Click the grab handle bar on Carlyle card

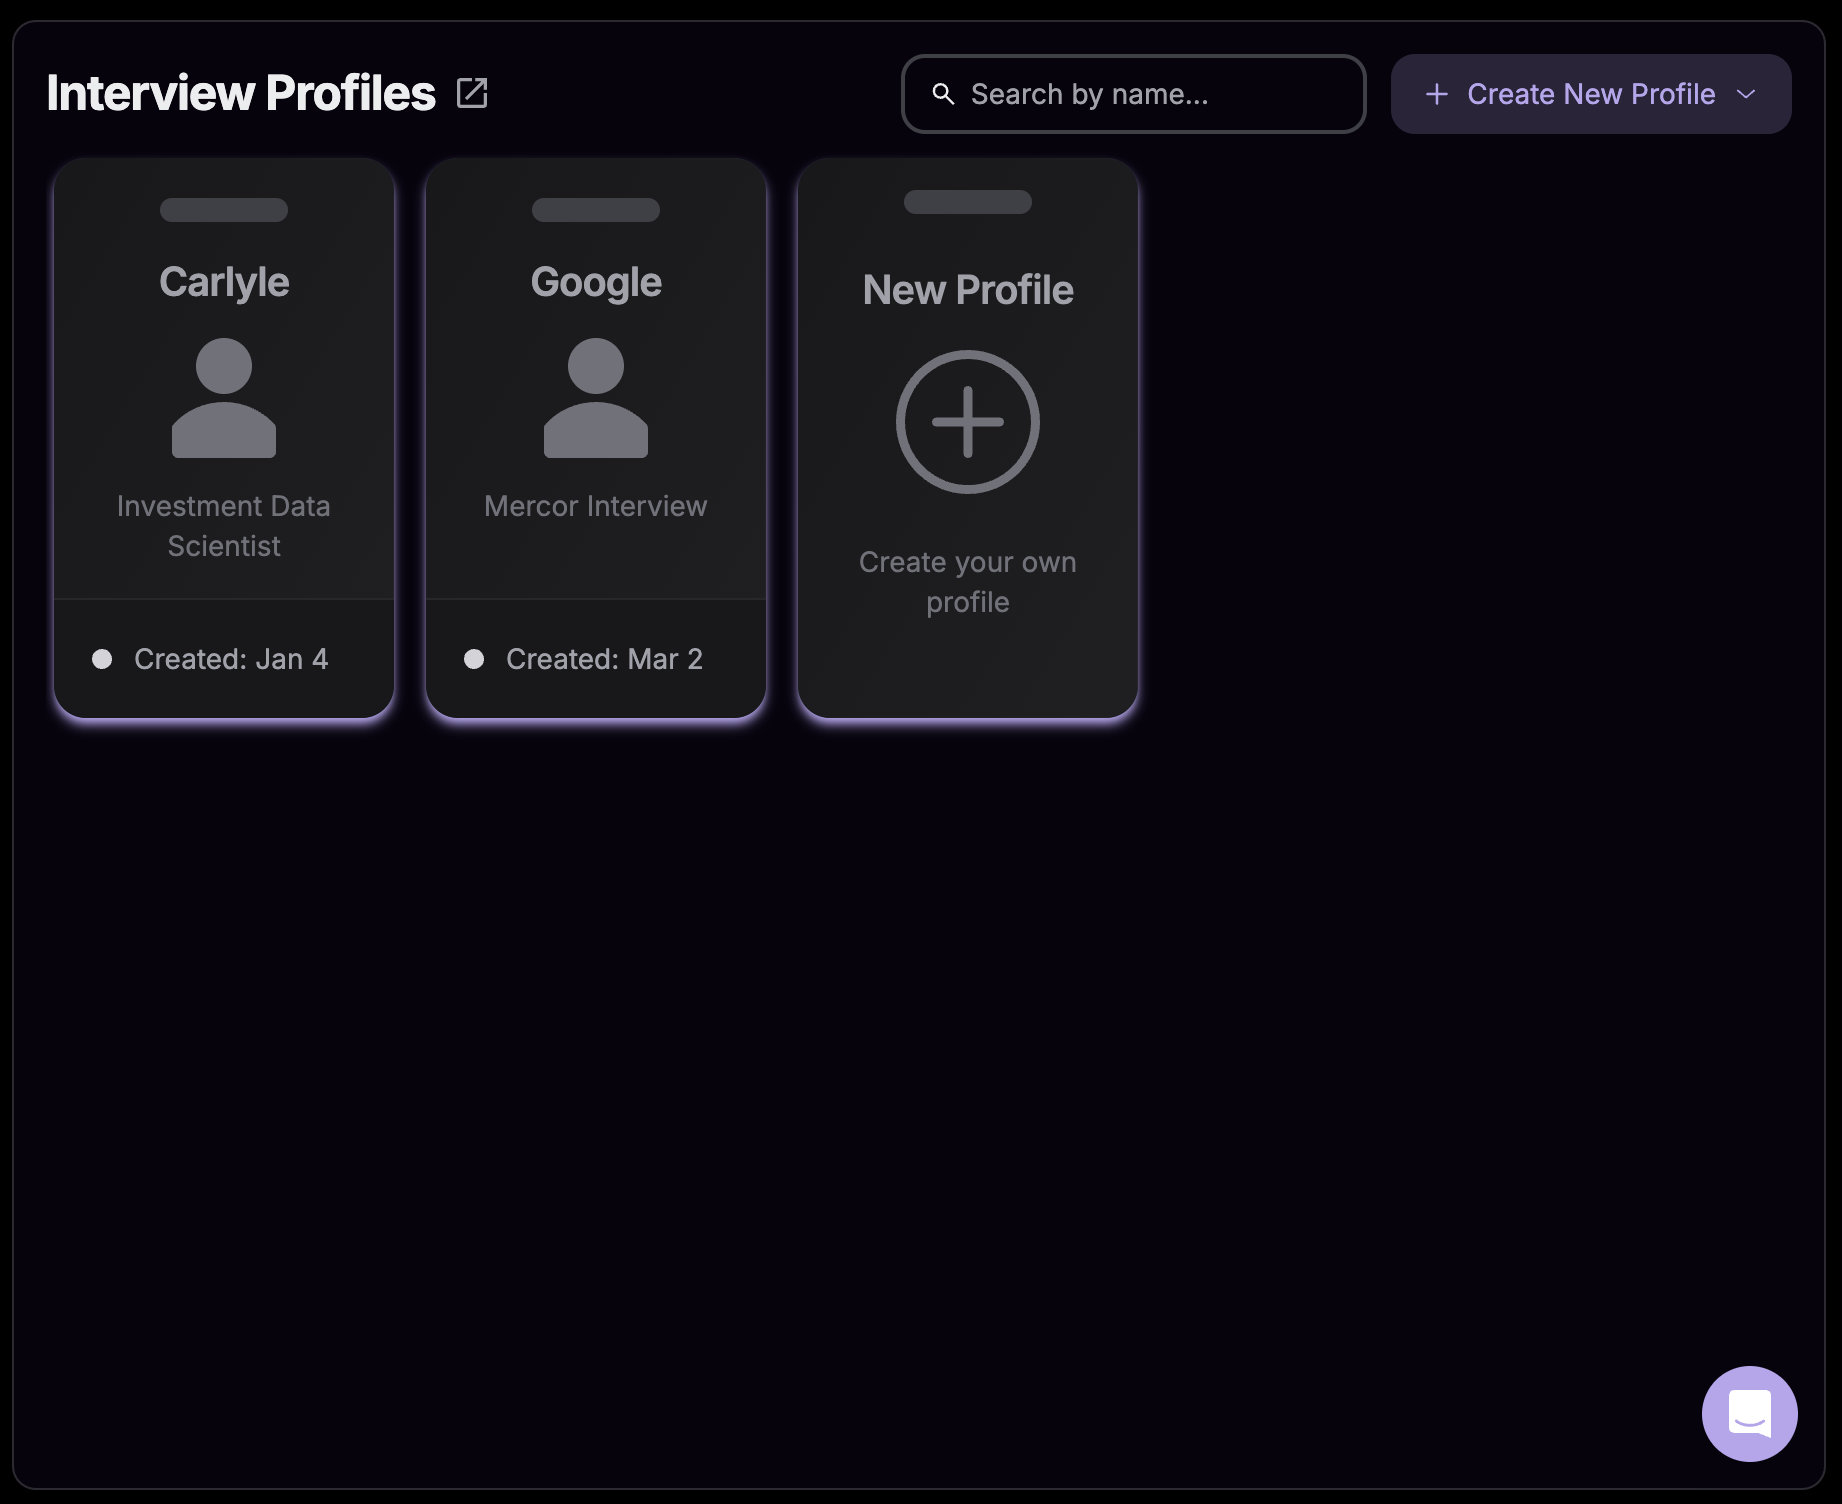223,210
